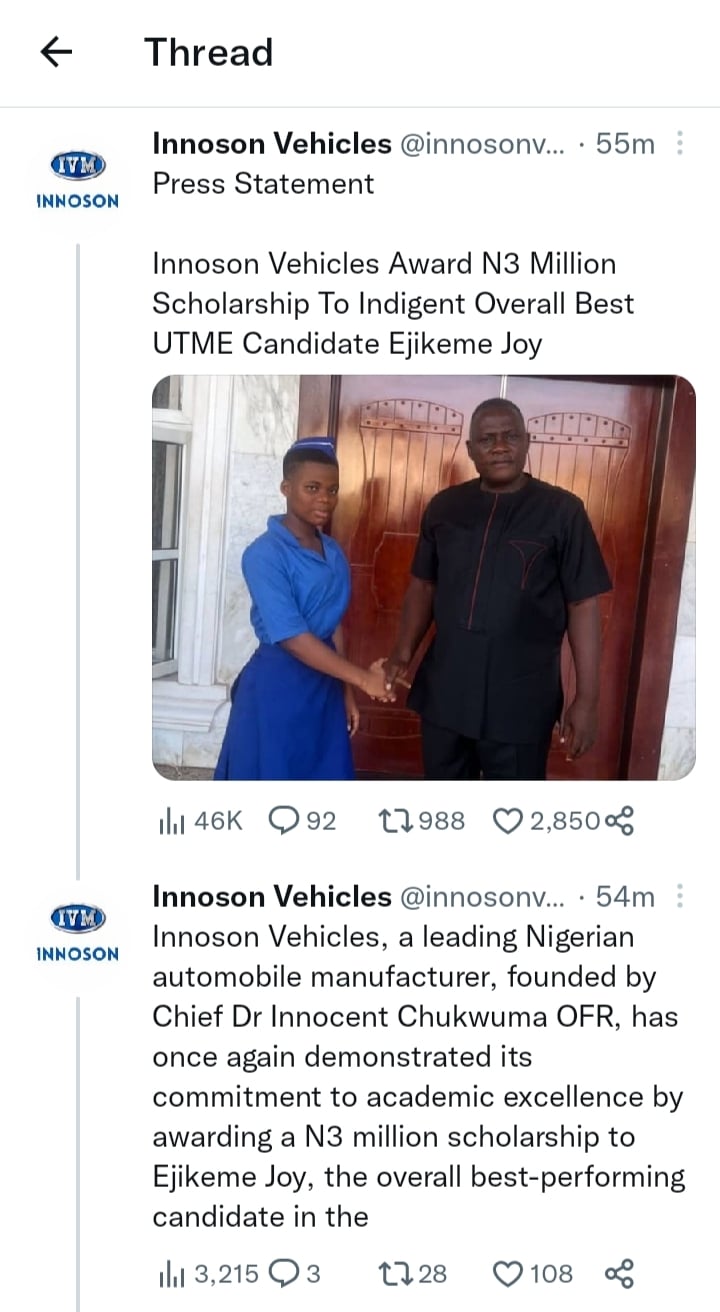The image size is (720, 1312).
Task: Retweet the first Innoson press statement tweet
Action: click(394, 821)
